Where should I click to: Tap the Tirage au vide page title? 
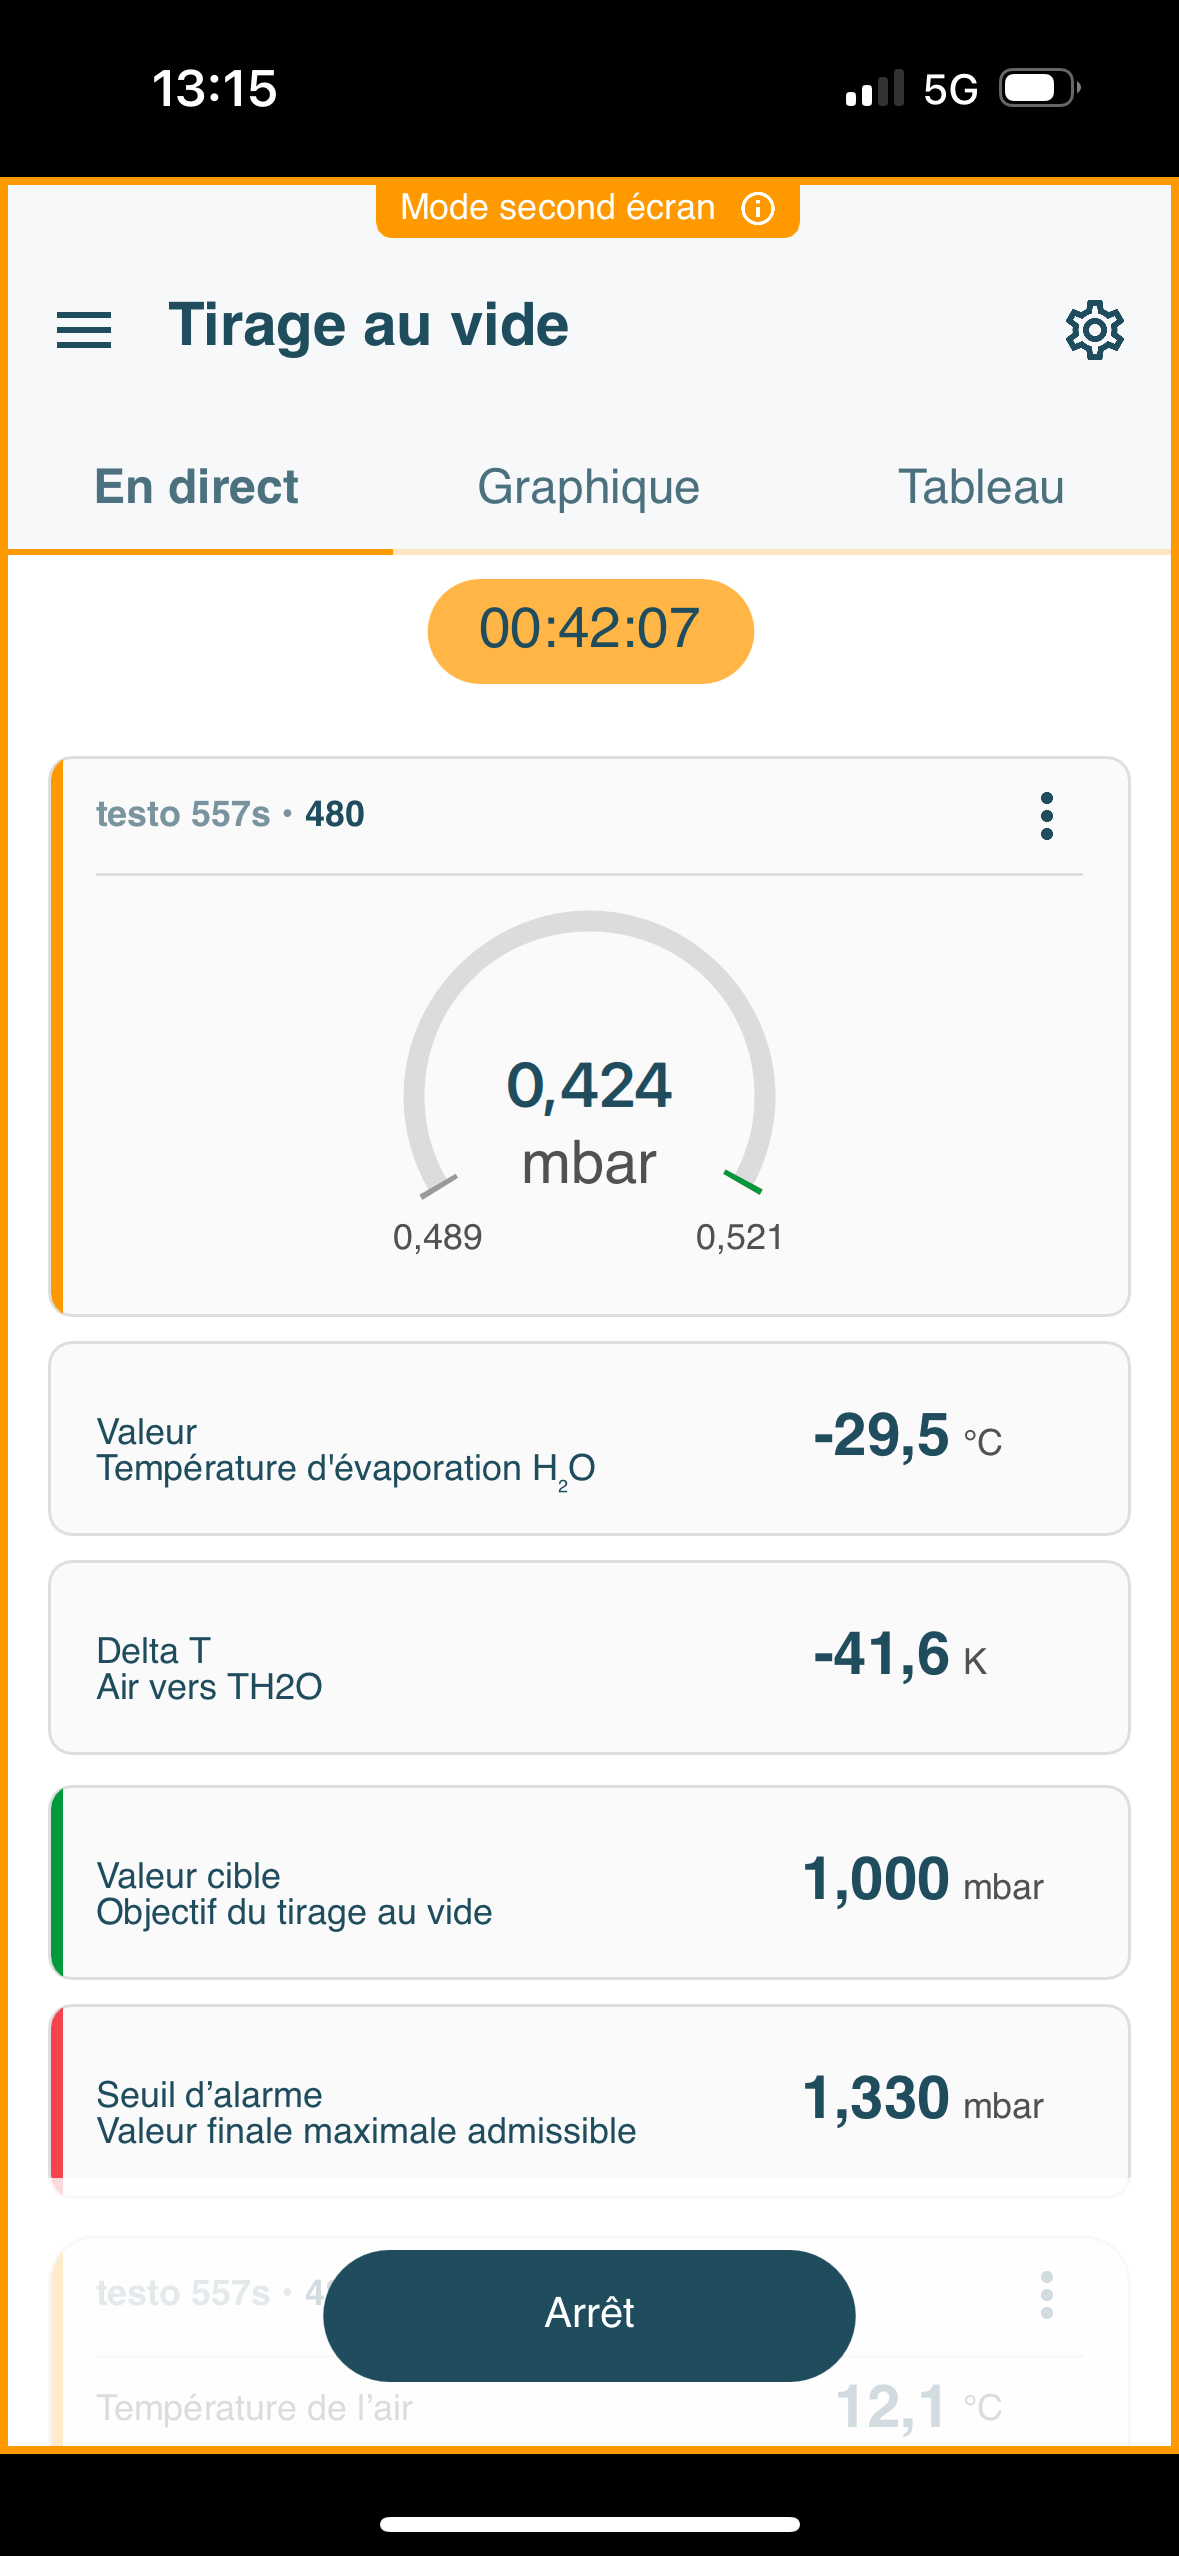[368, 326]
